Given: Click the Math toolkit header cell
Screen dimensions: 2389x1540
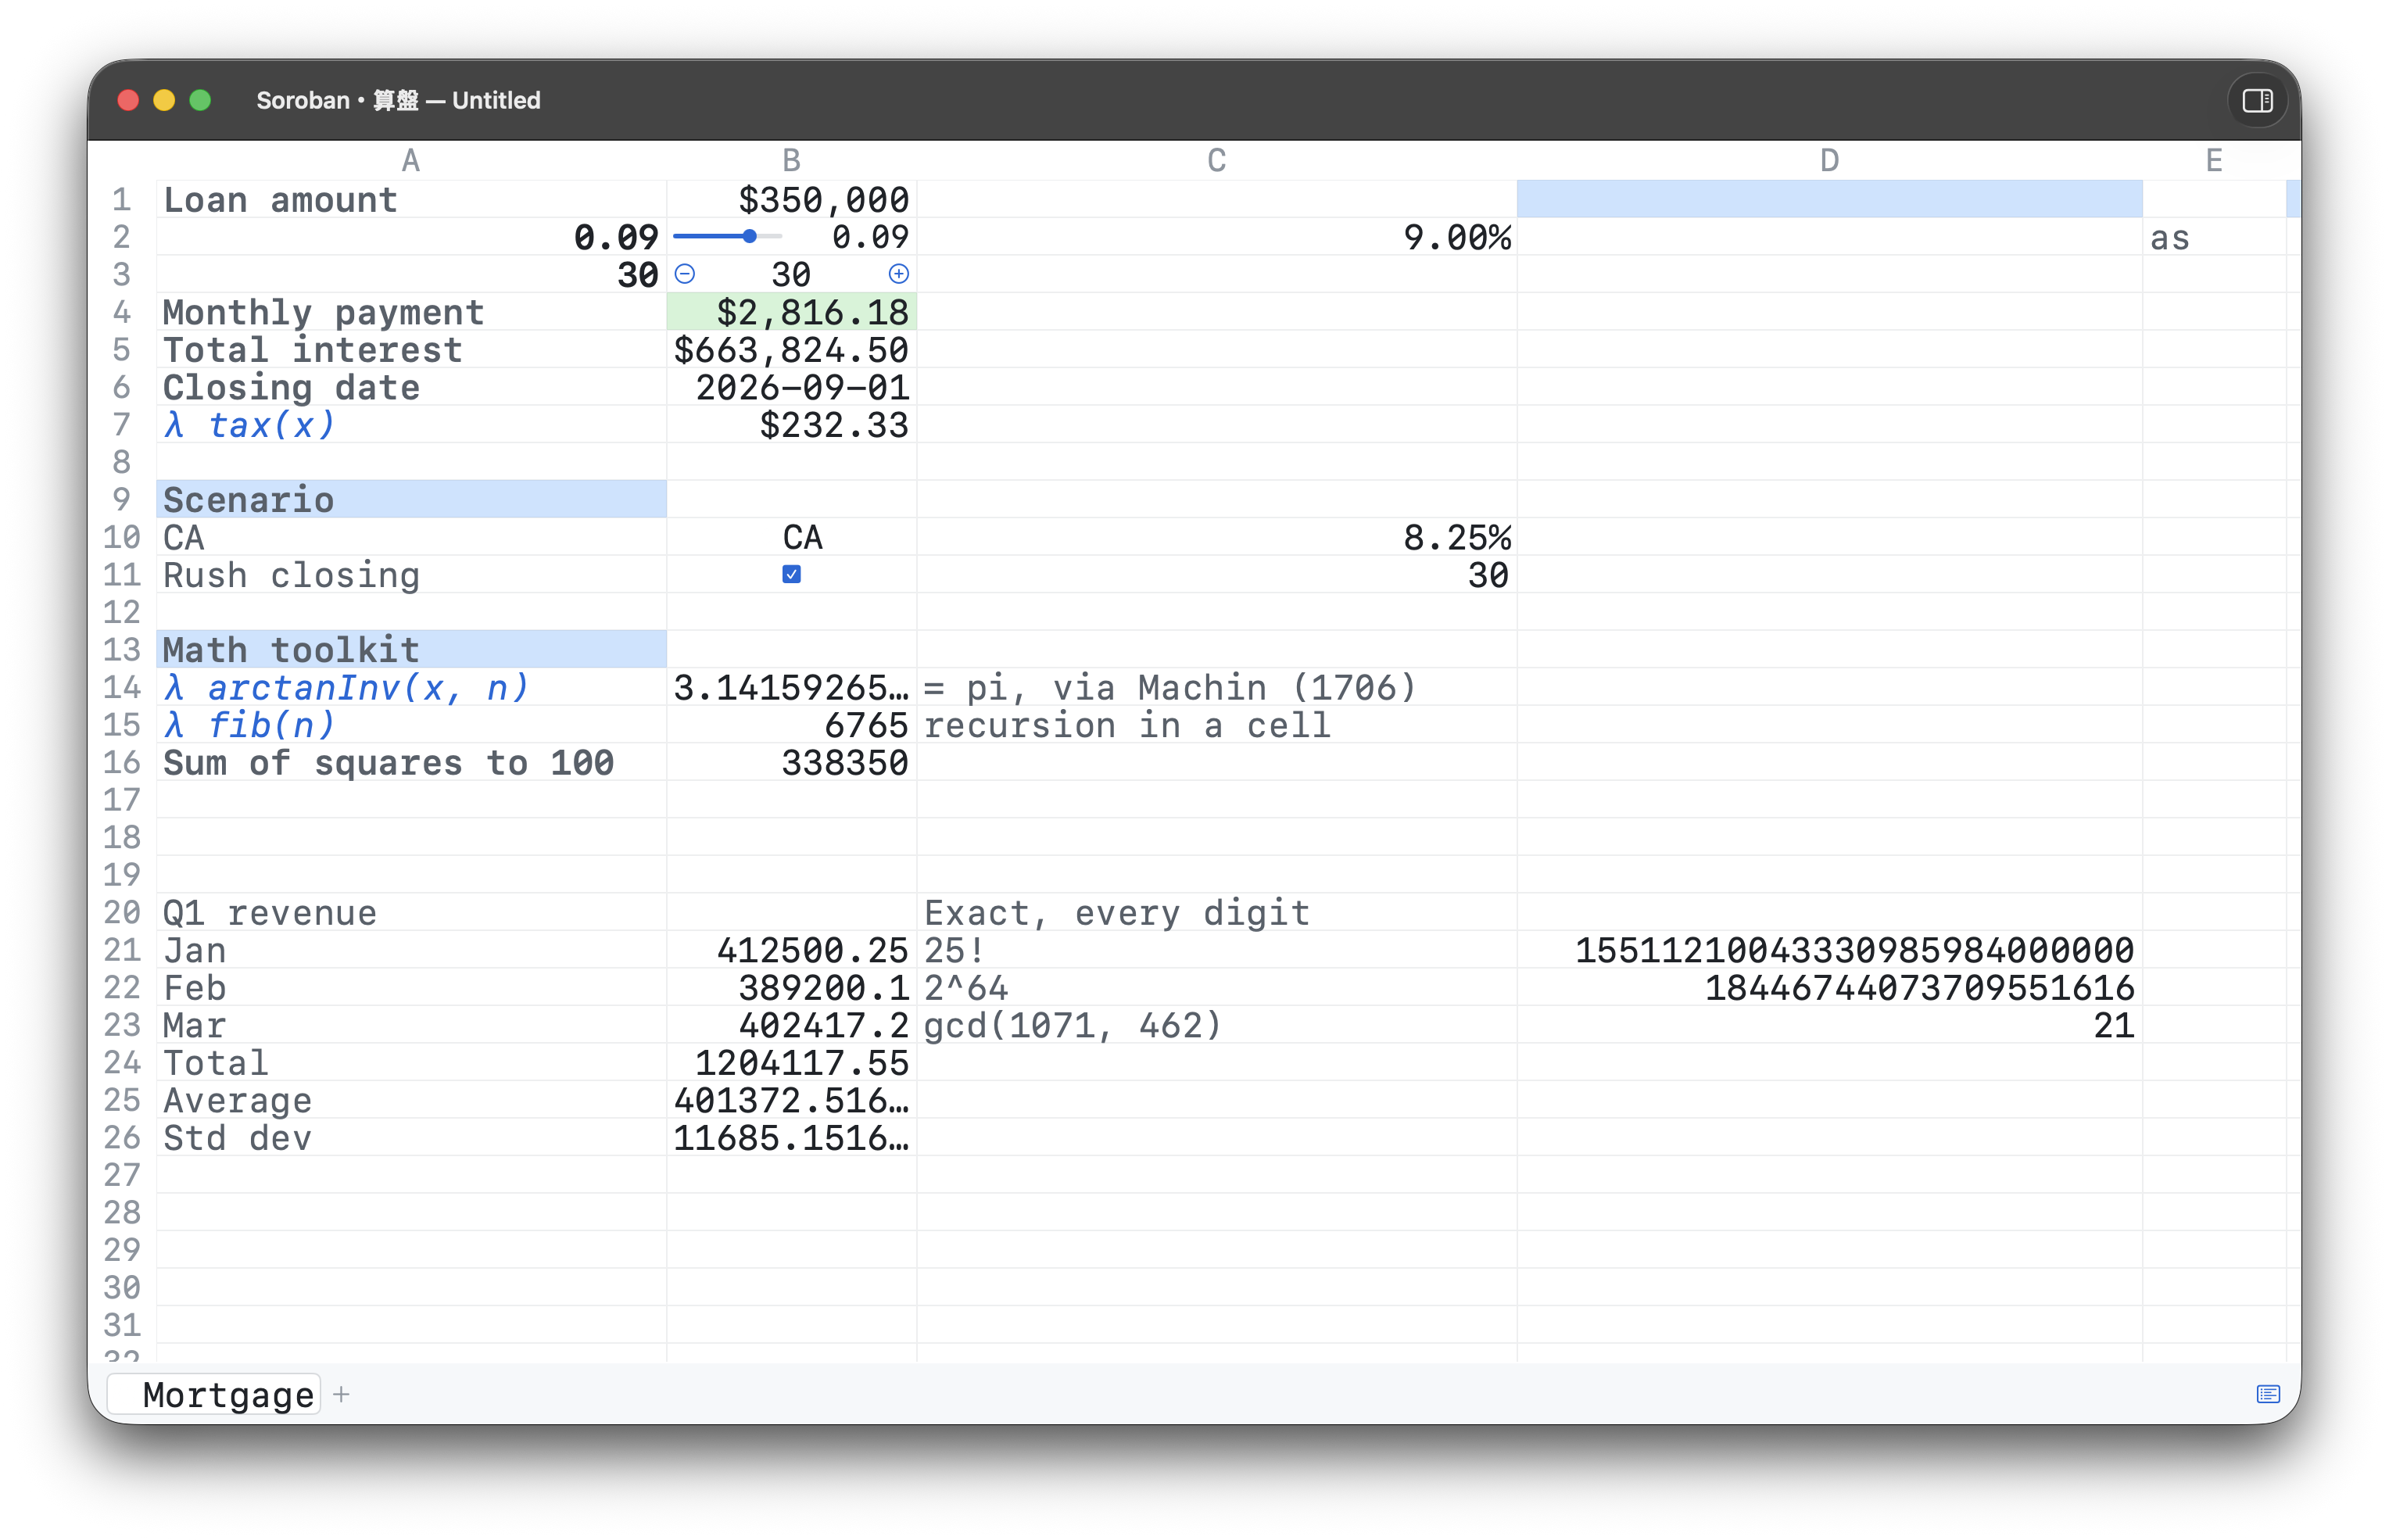Looking at the screenshot, I should pos(411,649).
